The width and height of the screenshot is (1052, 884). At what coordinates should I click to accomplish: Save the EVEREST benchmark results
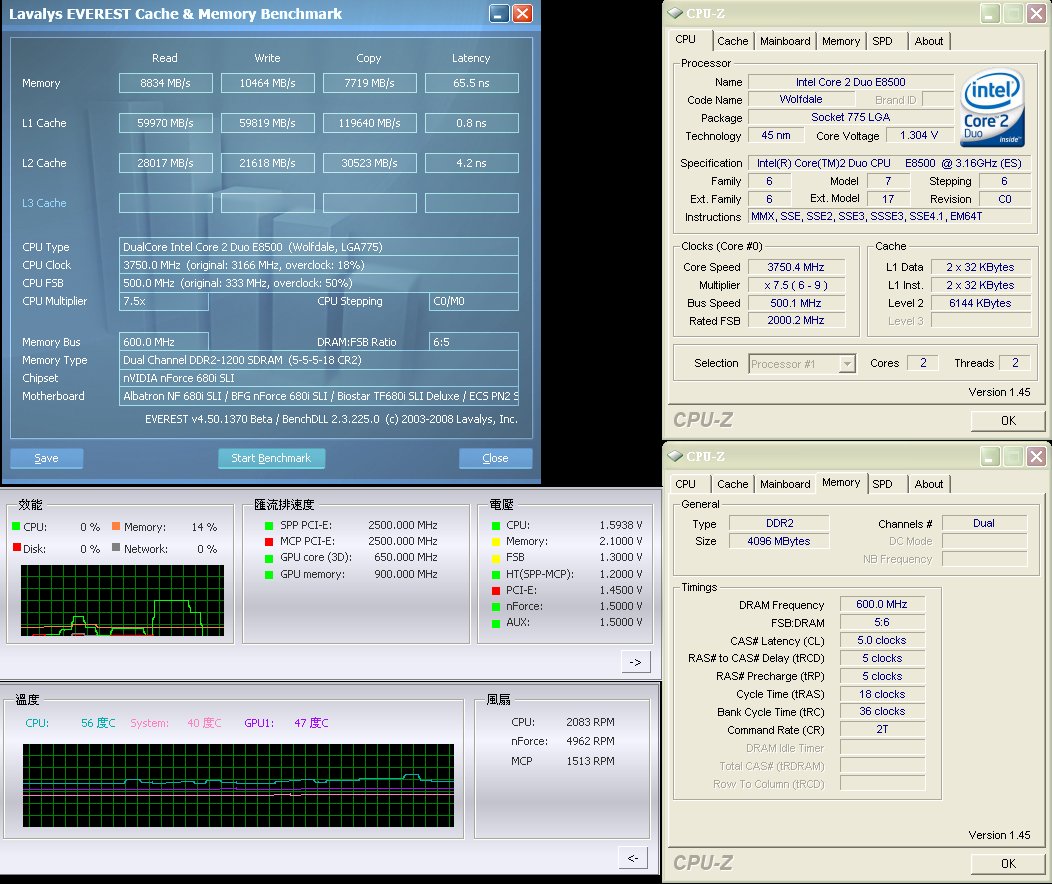(46, 458)
